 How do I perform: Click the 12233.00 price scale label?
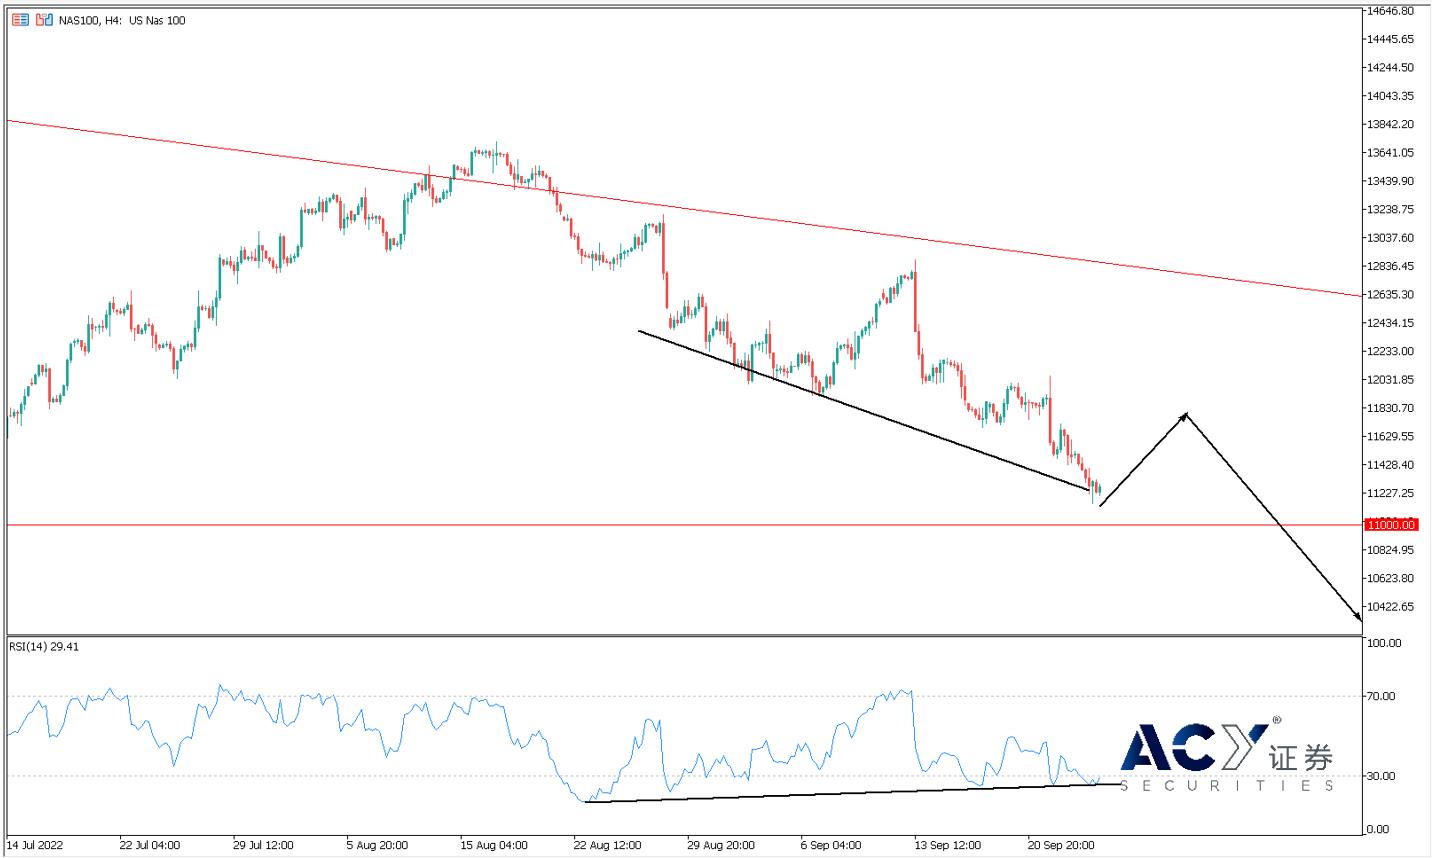(x=1392, y=351)
